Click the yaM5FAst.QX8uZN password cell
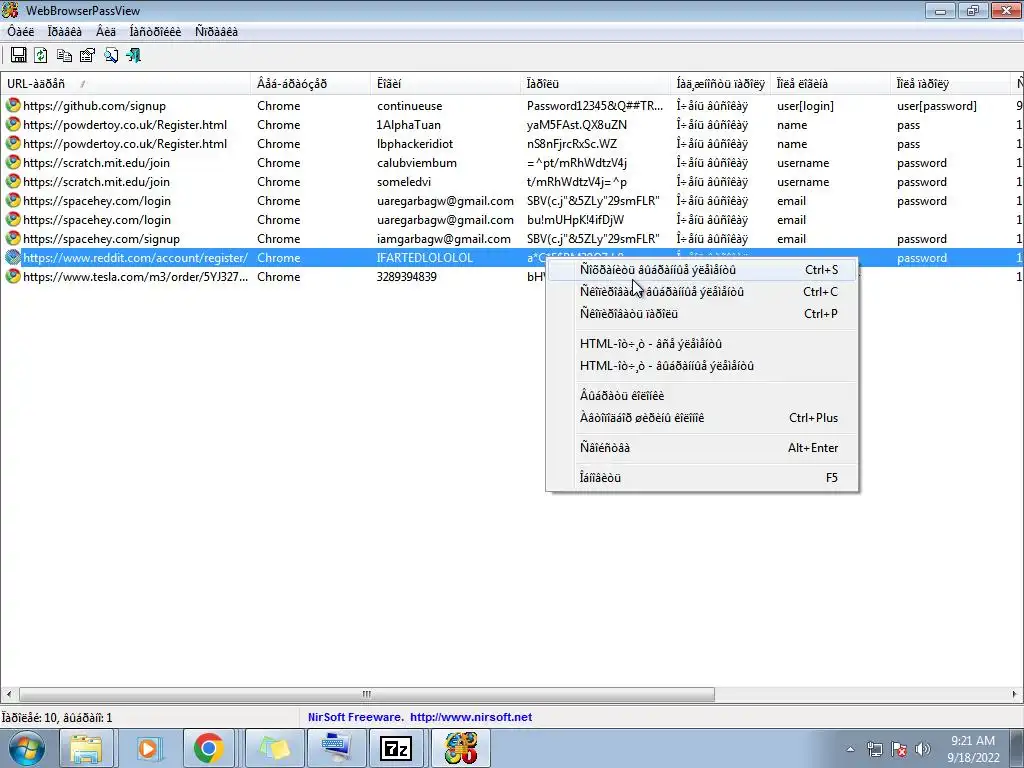The image size is (1024, 768). coord(577,125)
